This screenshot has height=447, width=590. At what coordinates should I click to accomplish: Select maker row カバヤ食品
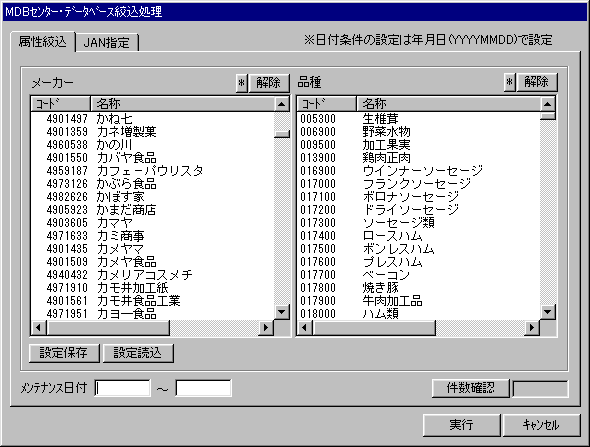pyautogui.click(x=153, y=158)
